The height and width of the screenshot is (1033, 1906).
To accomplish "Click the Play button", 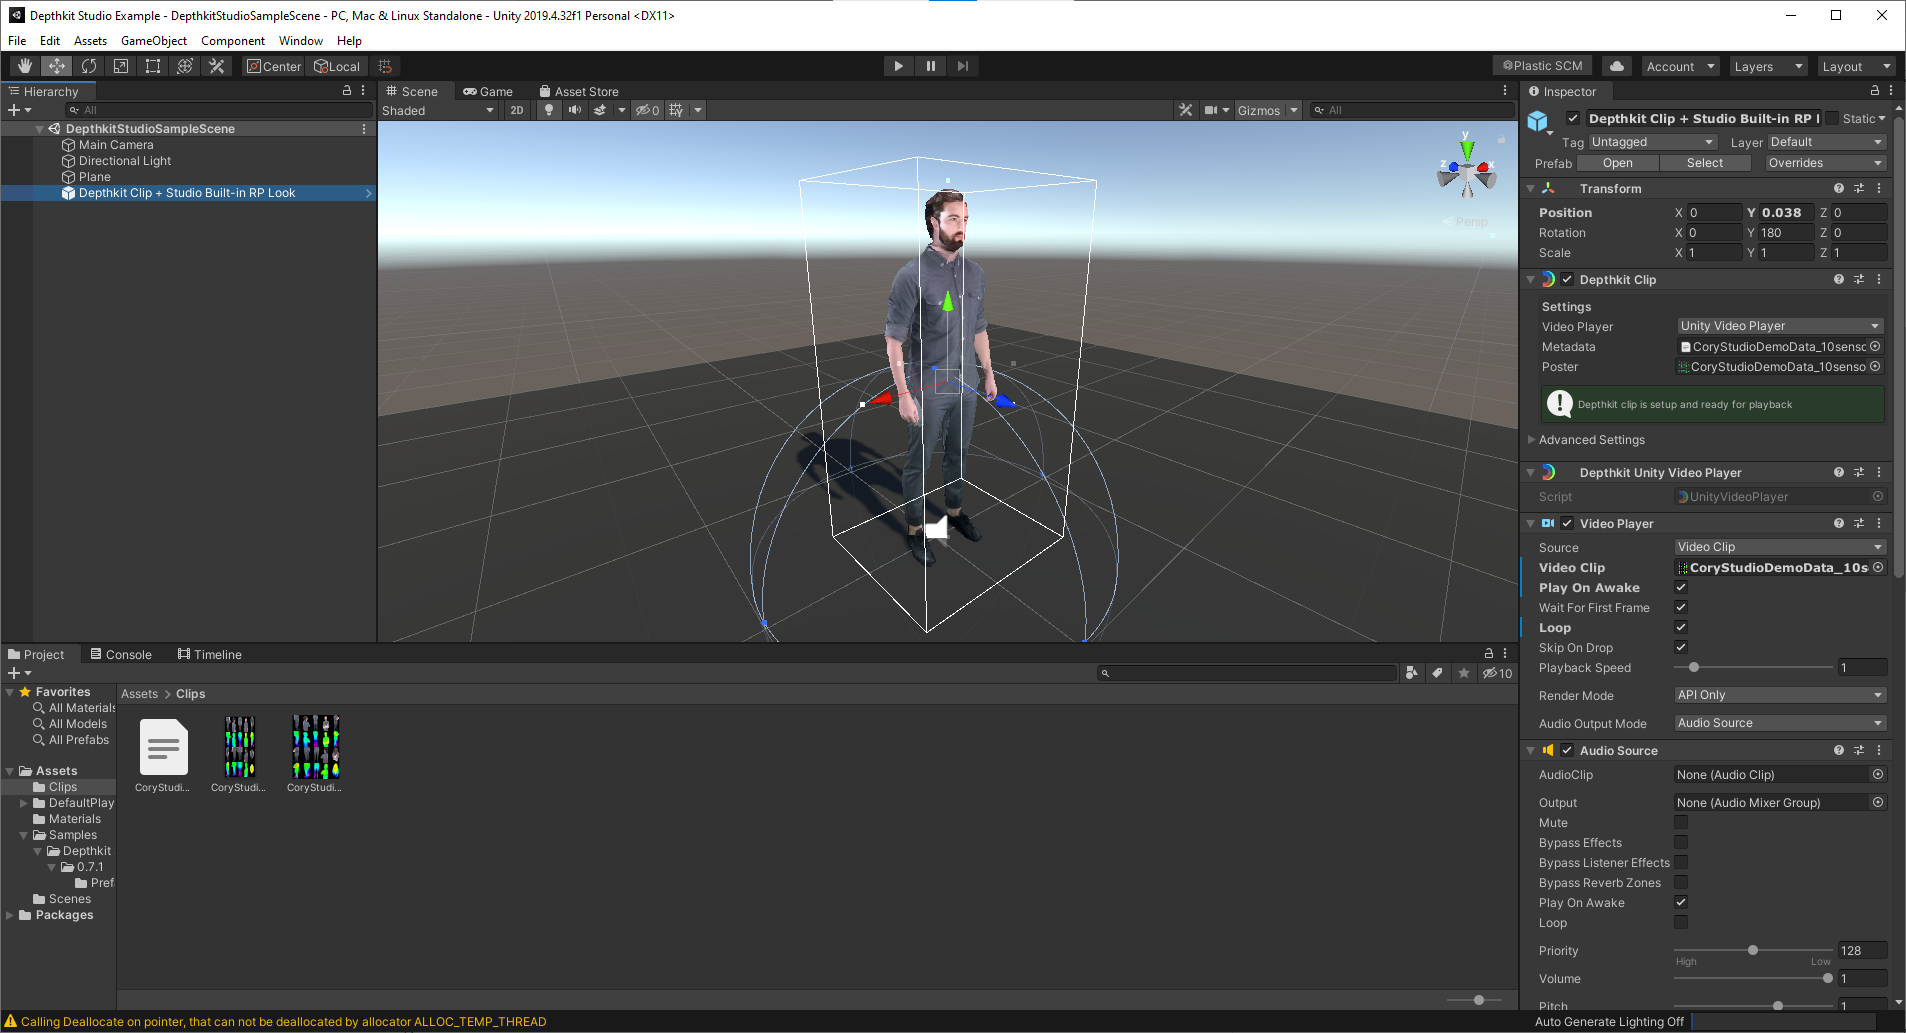I will (x=899, y=66).
